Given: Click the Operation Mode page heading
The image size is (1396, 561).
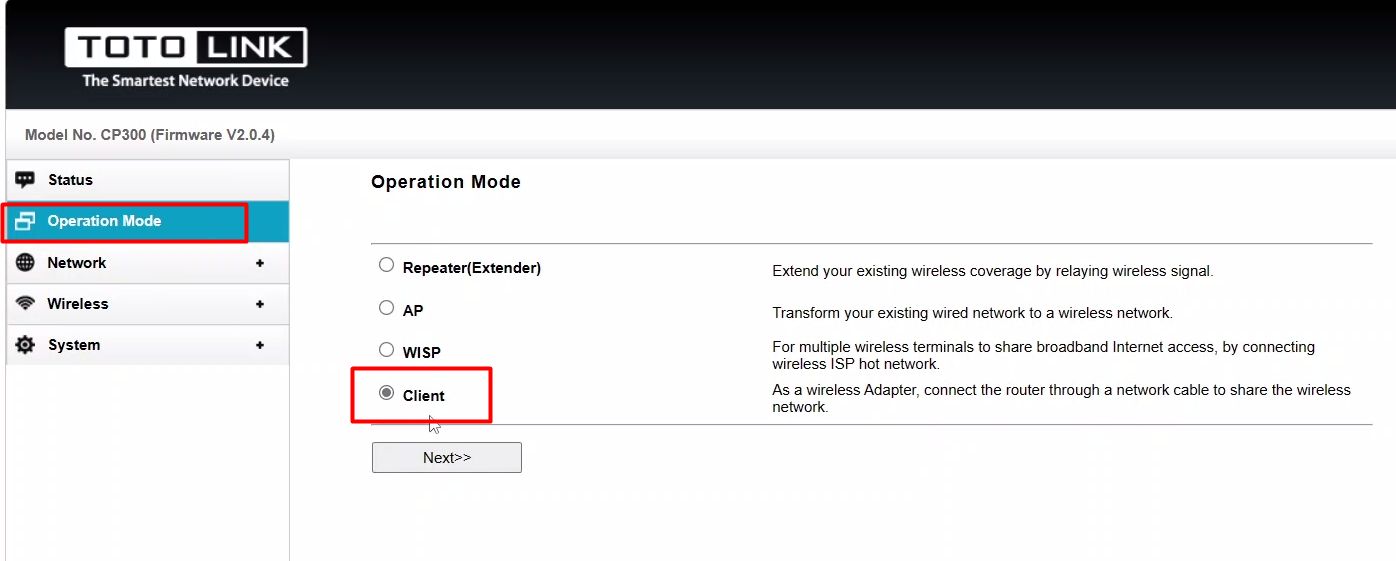Looking at the screenshot, I should (x=446, y=182).
